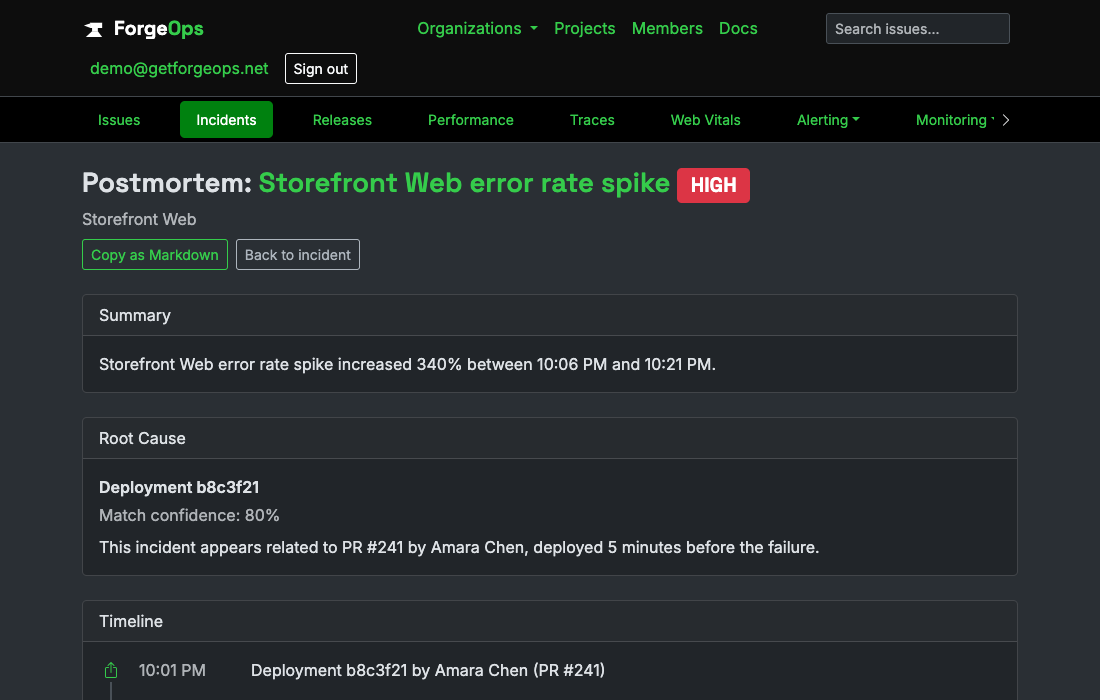Go to the Performance tab
The height and width of the screenshot is (700, 1100).
point(471,120)
